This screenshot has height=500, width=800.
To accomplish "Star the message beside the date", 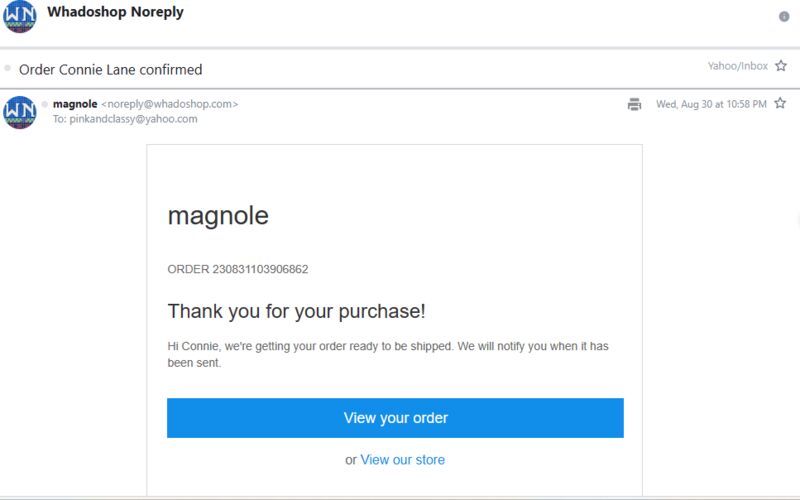I will point(780,104).
